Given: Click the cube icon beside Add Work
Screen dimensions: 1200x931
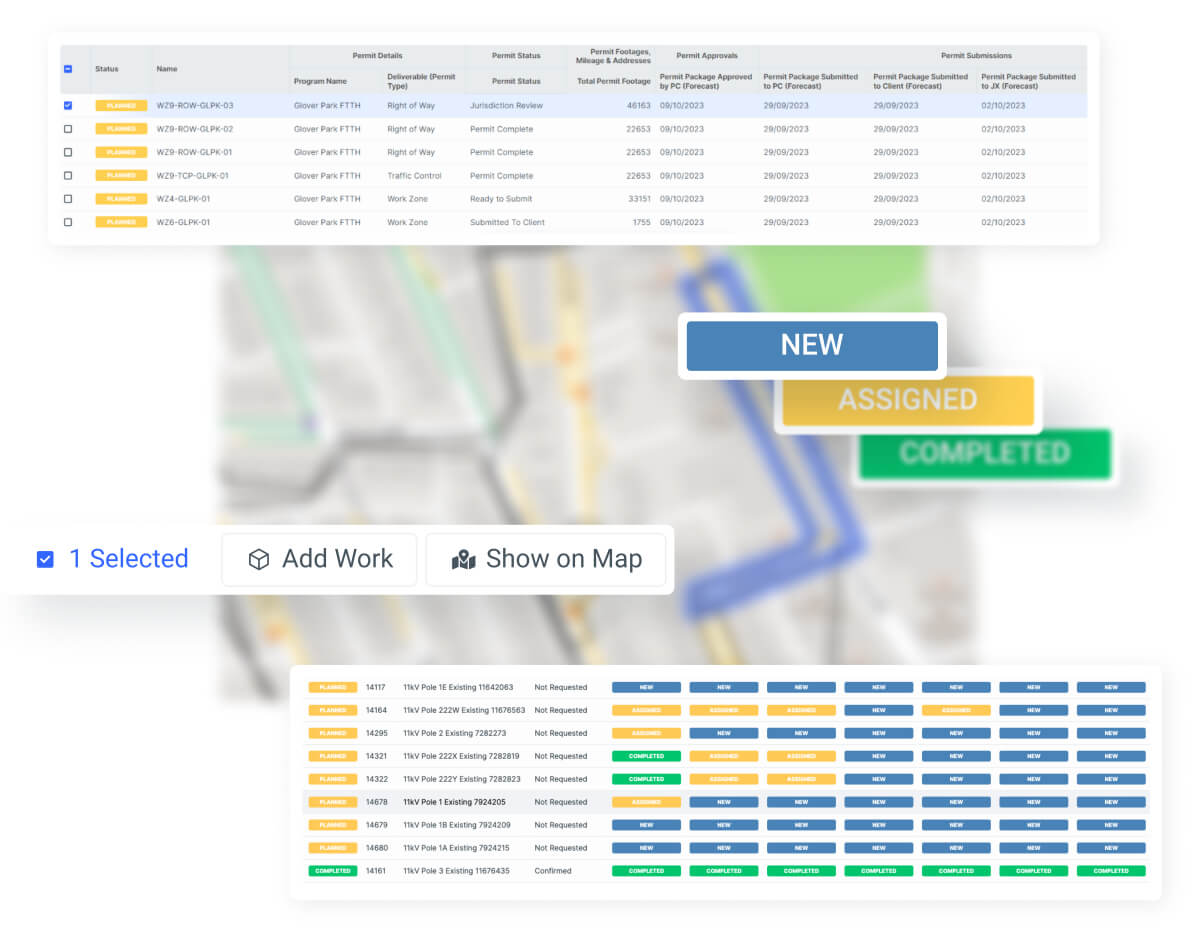Looking at the screenshot, I should (260, 559).
